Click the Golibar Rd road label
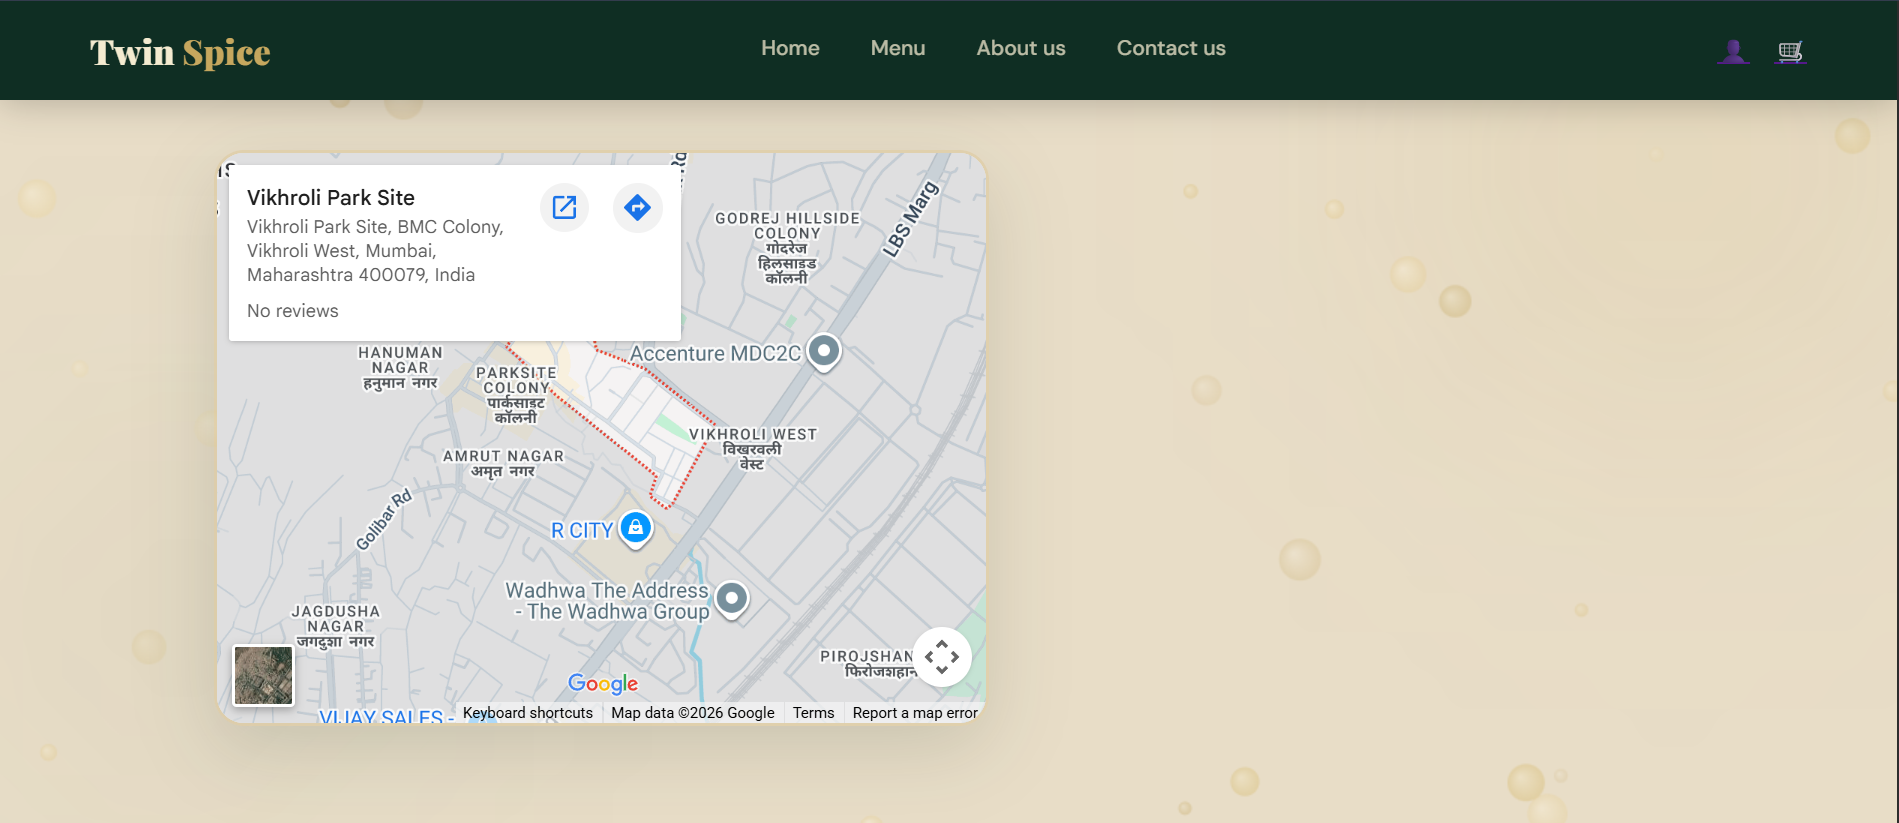This screenshot has height=823, width=1899. point(384,520)
